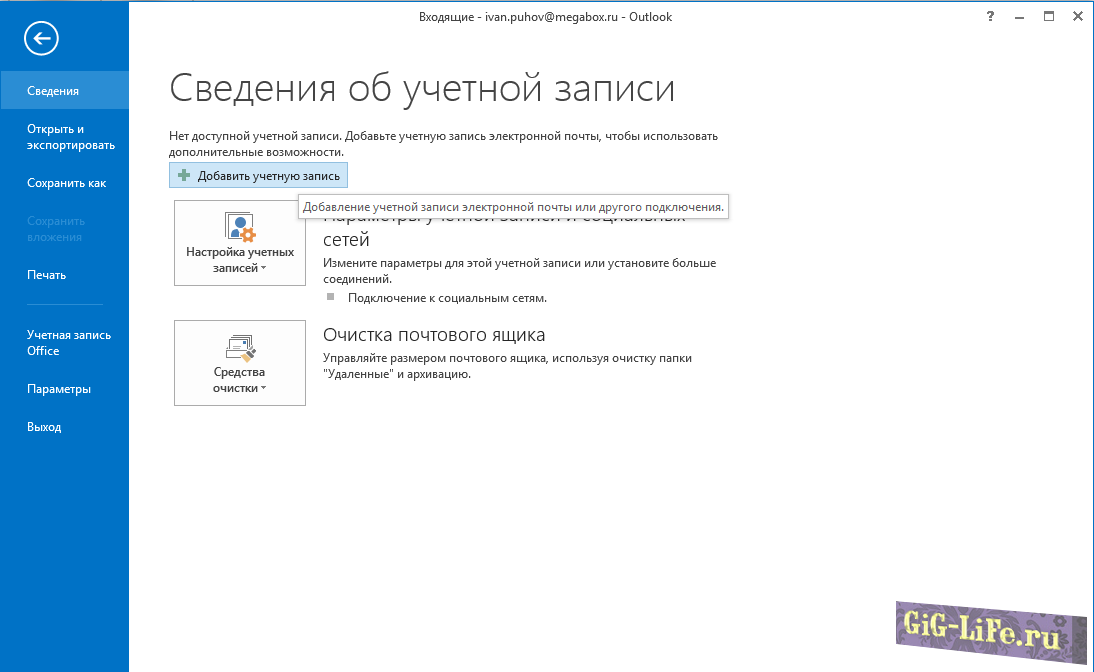Click the account settings person-with-gear icon
The image size is (1094, 672).
click(x=240, y=227)
